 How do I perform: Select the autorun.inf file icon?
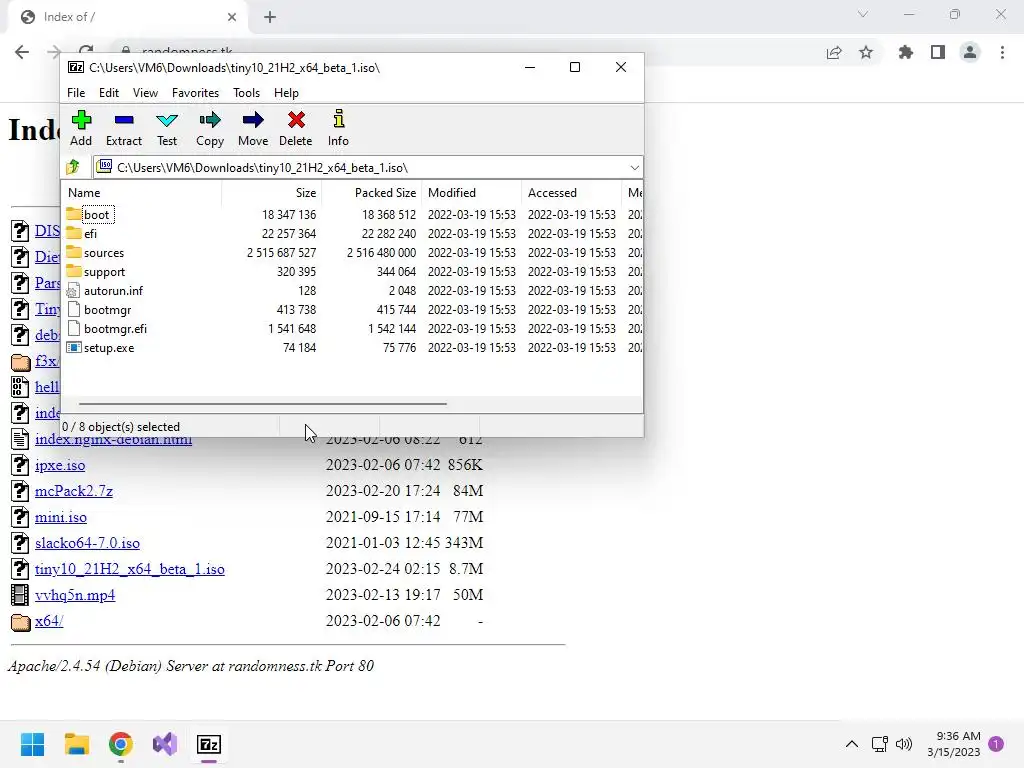click(74, 291)
